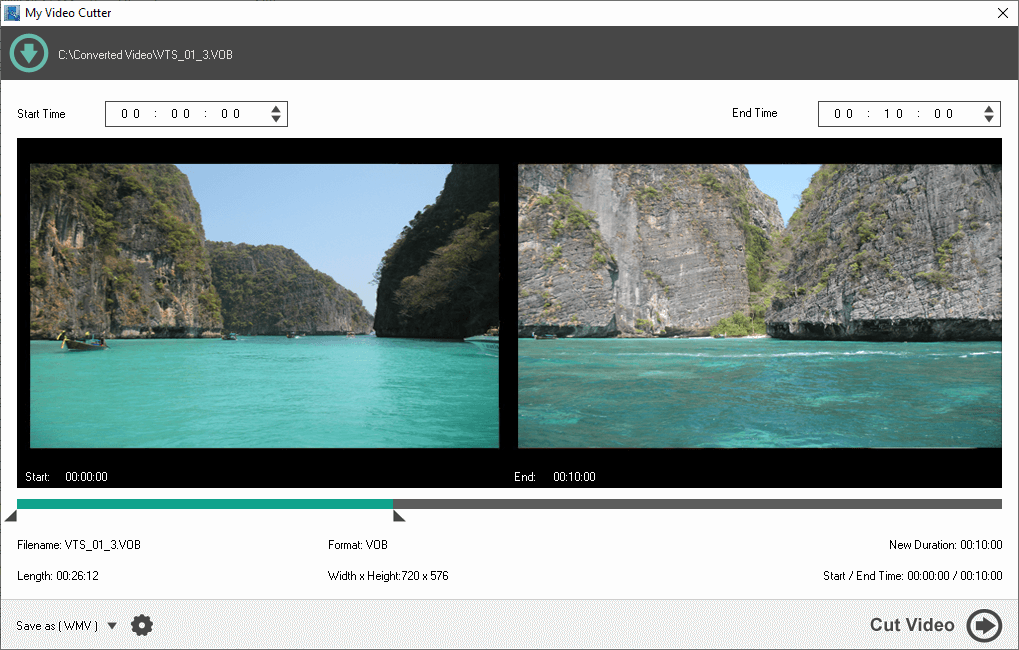Select the seconds field in End Time
This screenshot has width=1019, height=650.
944,114
